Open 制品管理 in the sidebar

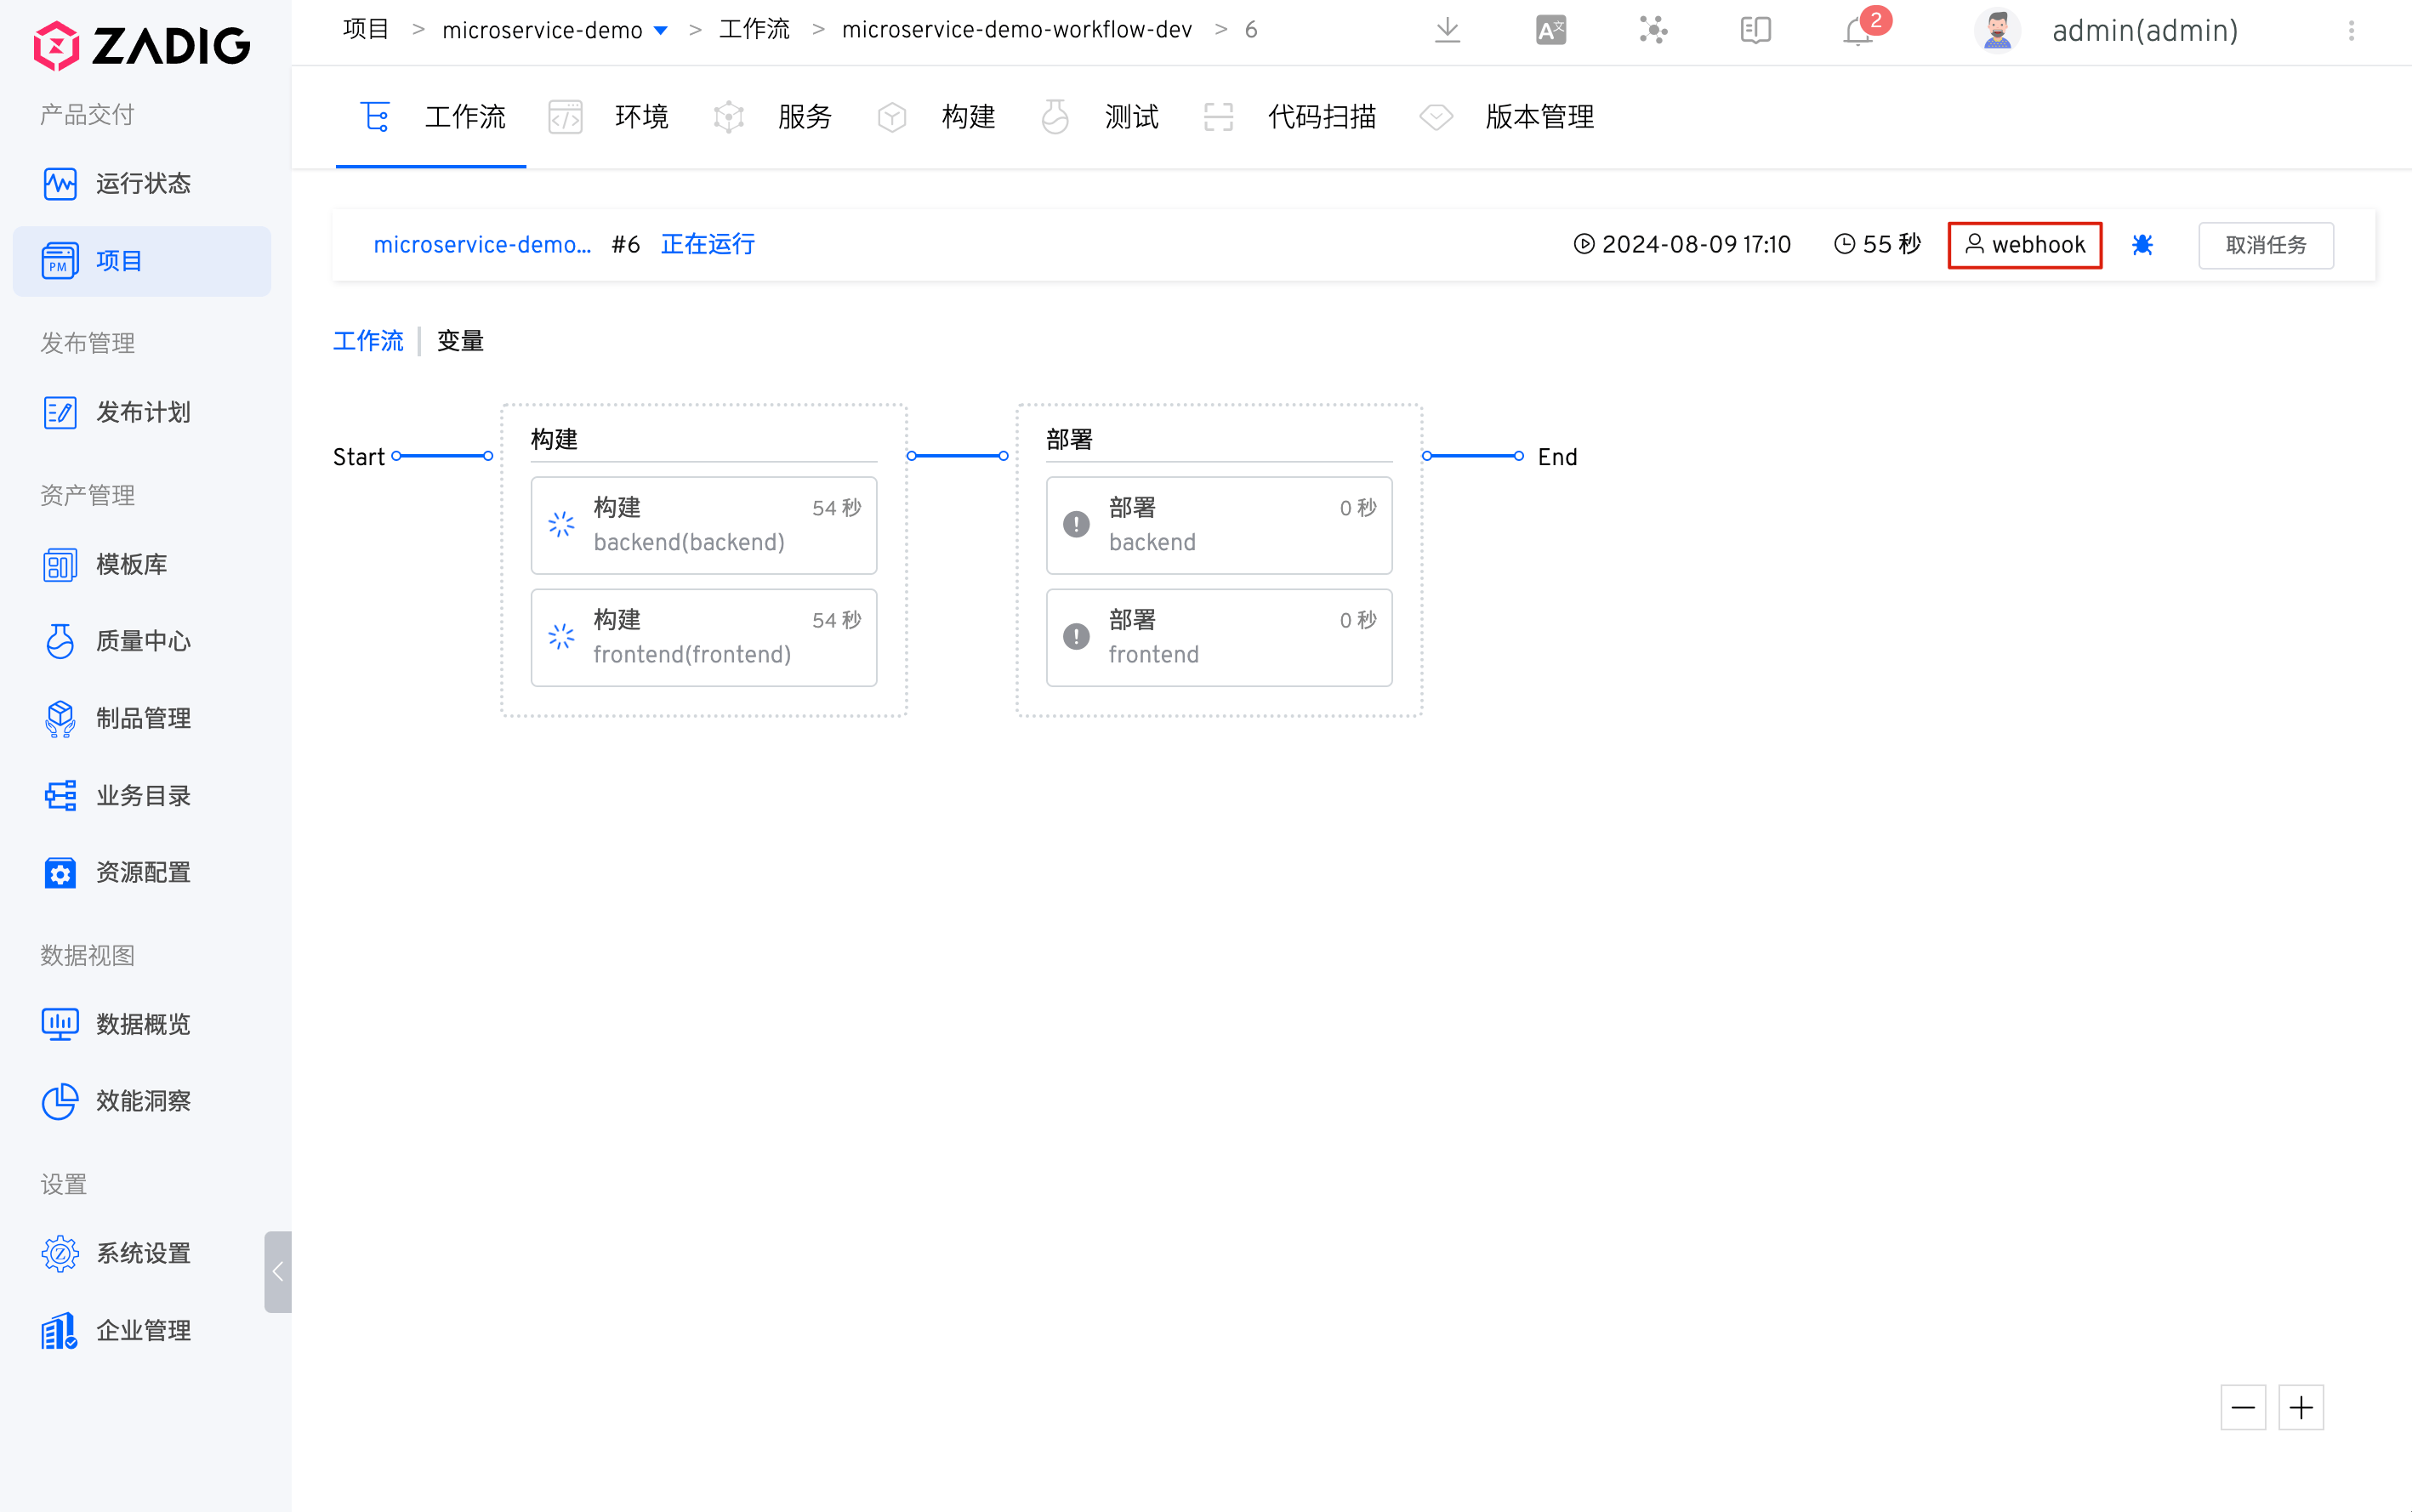click(x=142, y=718)
